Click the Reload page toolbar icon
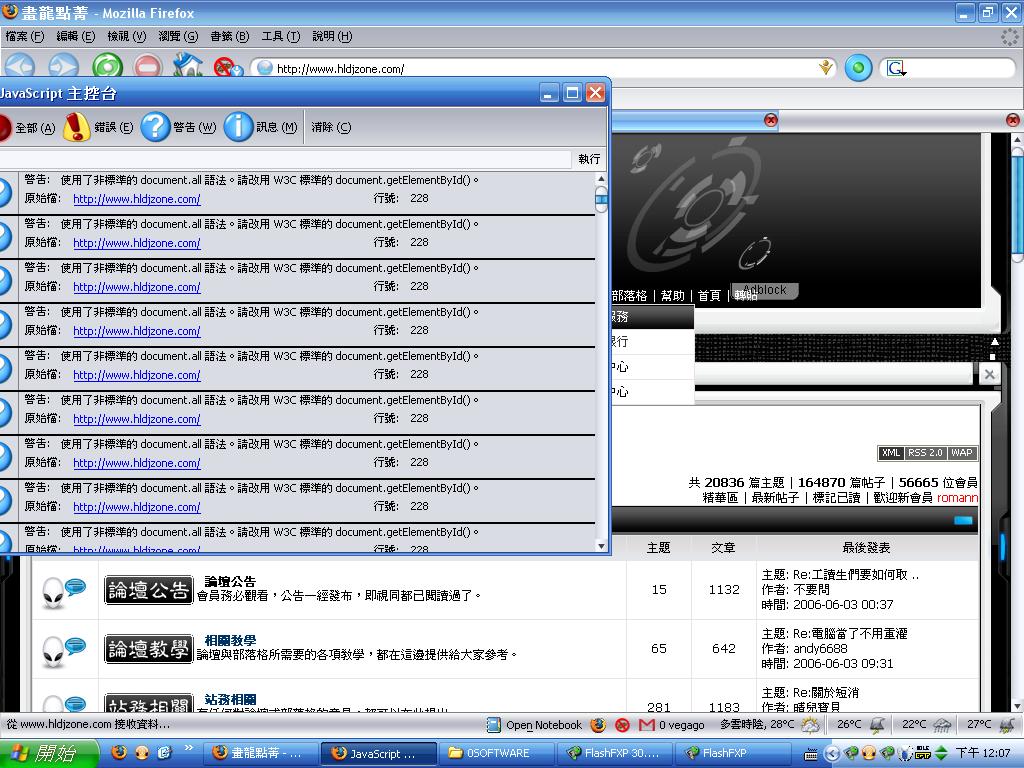 point(107,67)
